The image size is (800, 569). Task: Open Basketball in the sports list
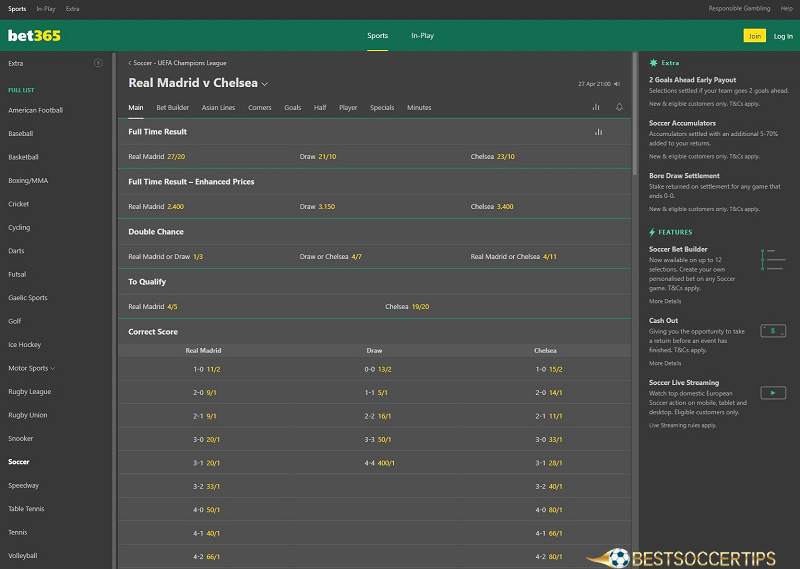(23, 157)
